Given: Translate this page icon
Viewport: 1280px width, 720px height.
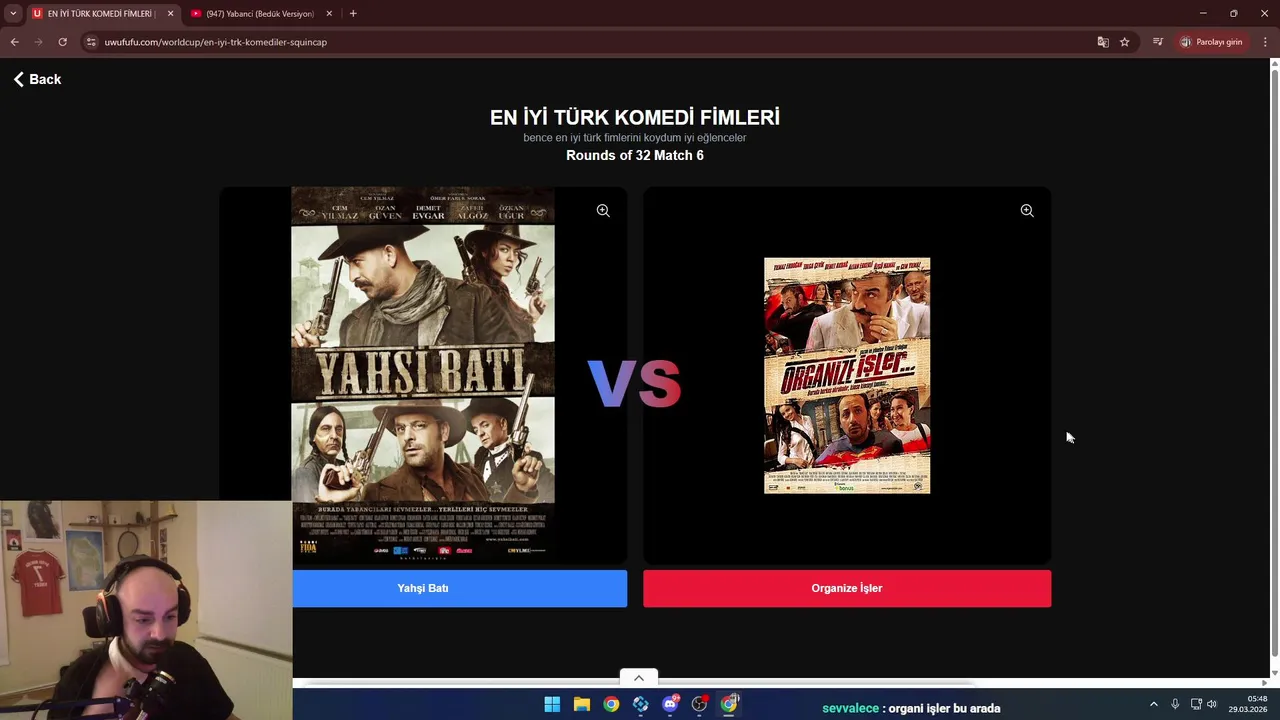Looking at the screenshot, I should tap(1103, 42).
